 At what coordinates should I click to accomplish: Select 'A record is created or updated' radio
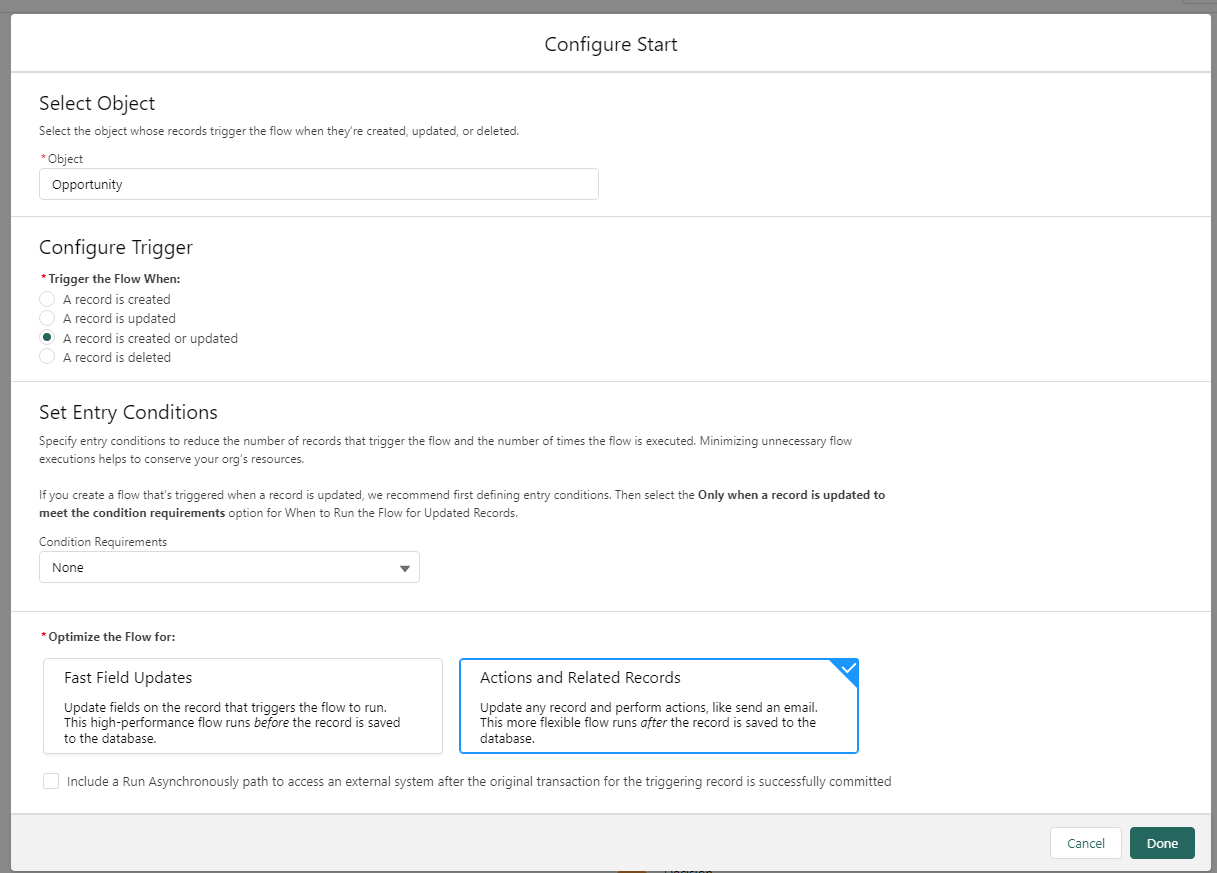click(x=47, y=338)
